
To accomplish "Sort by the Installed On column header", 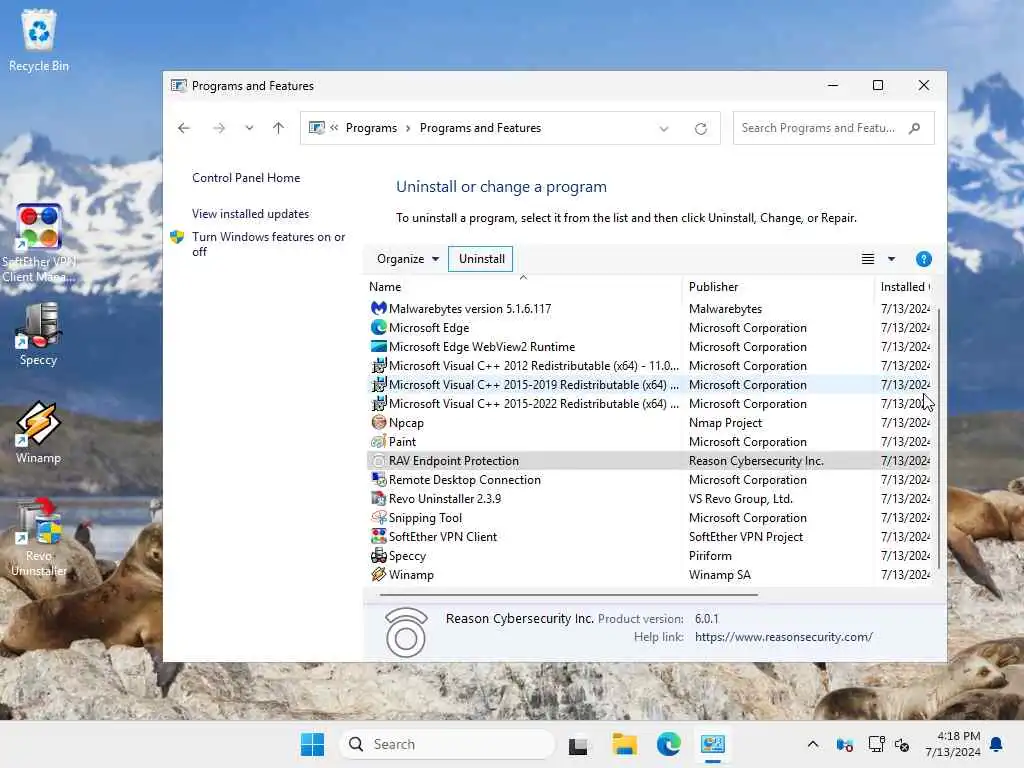I will (904, 287).
